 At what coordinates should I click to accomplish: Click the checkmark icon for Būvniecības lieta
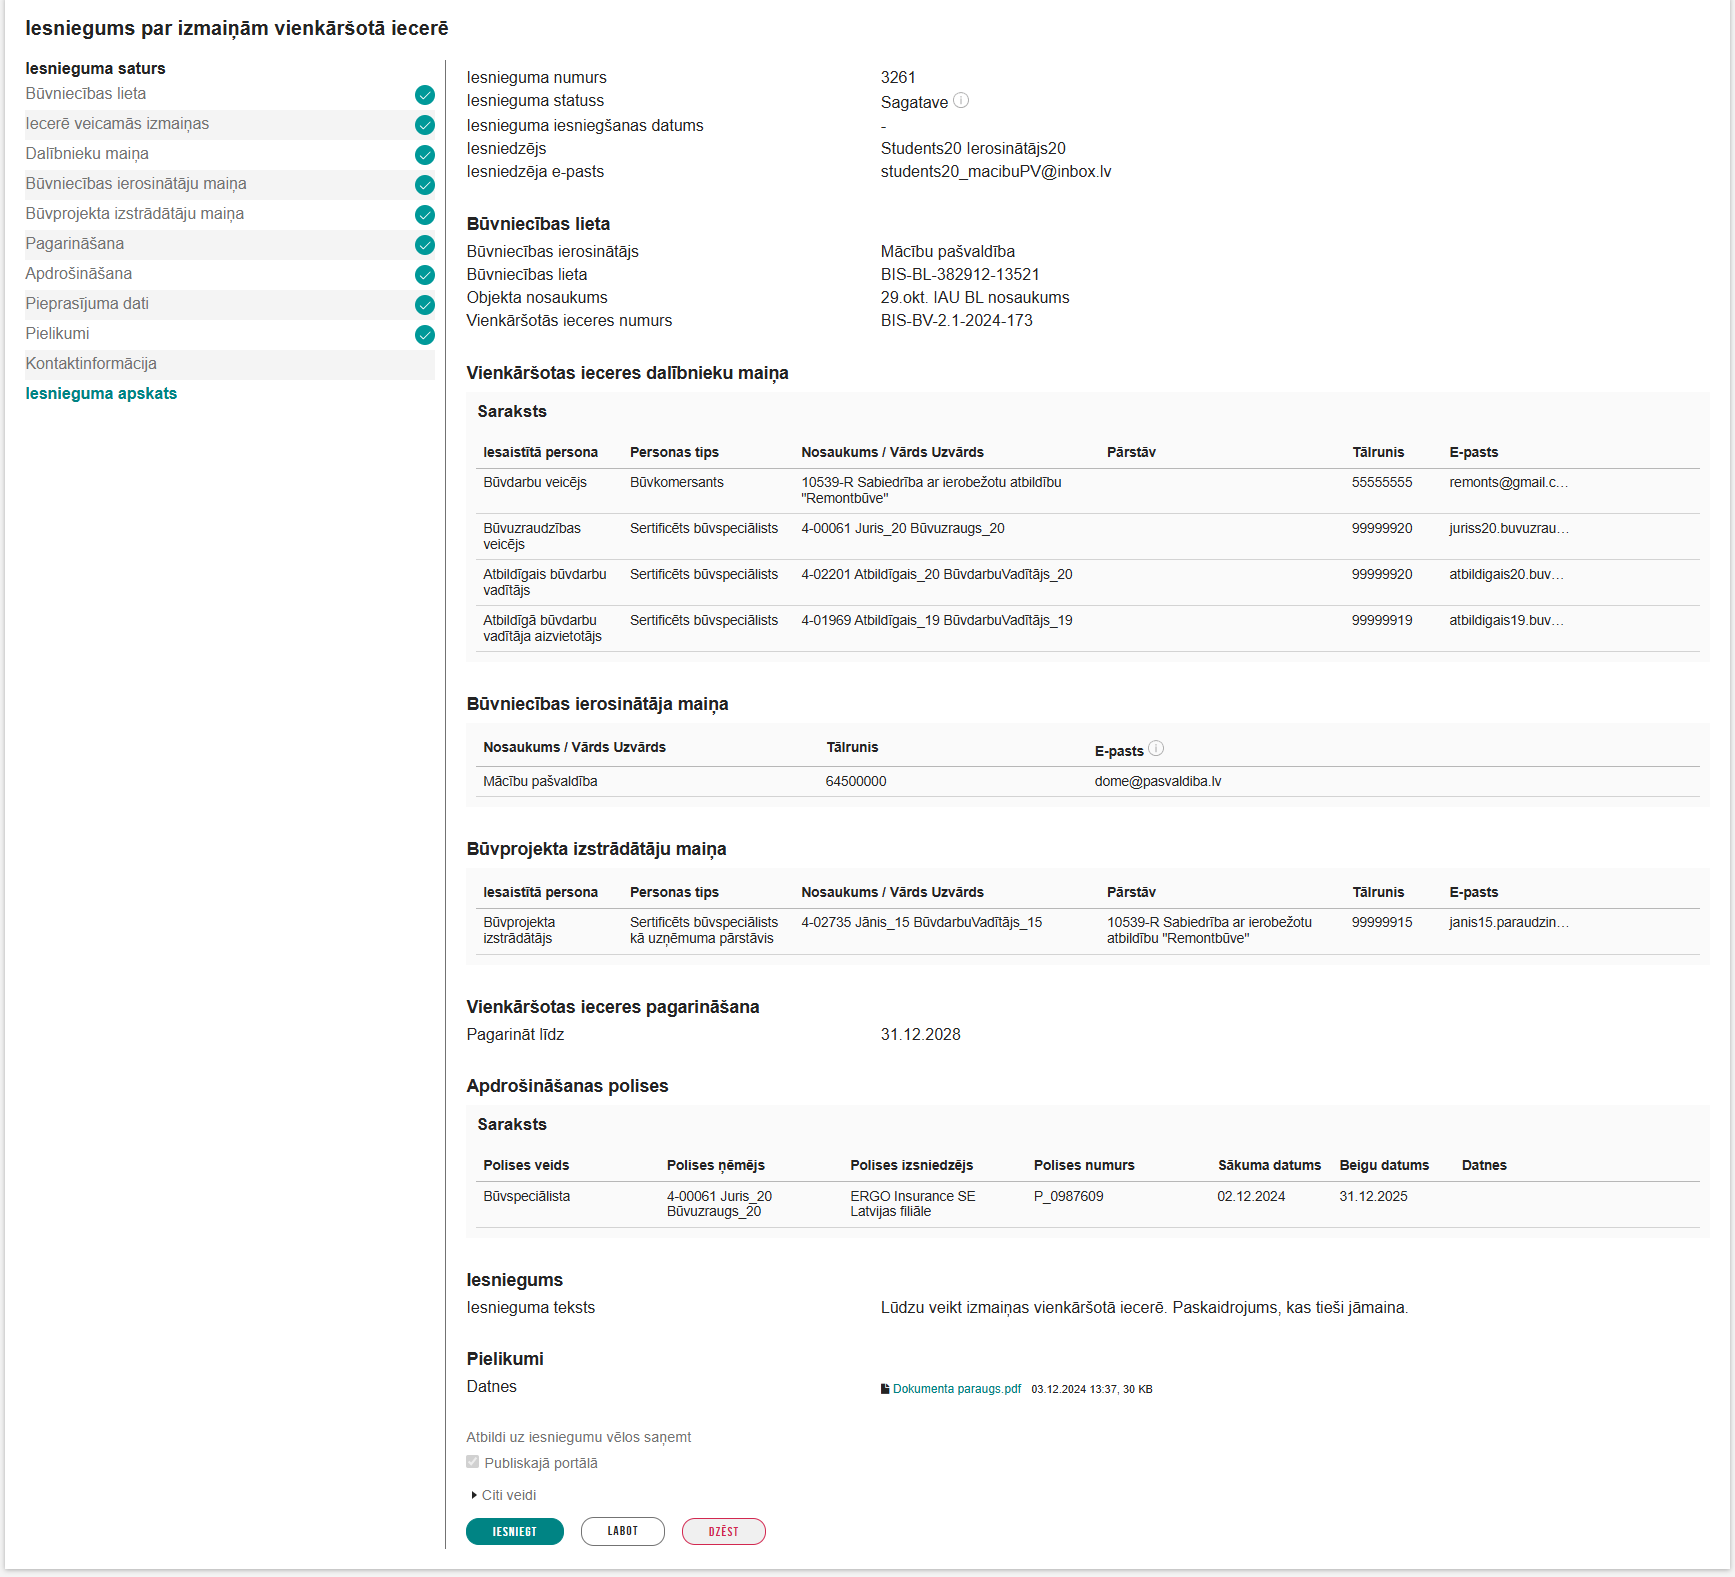tap(425, 95)
